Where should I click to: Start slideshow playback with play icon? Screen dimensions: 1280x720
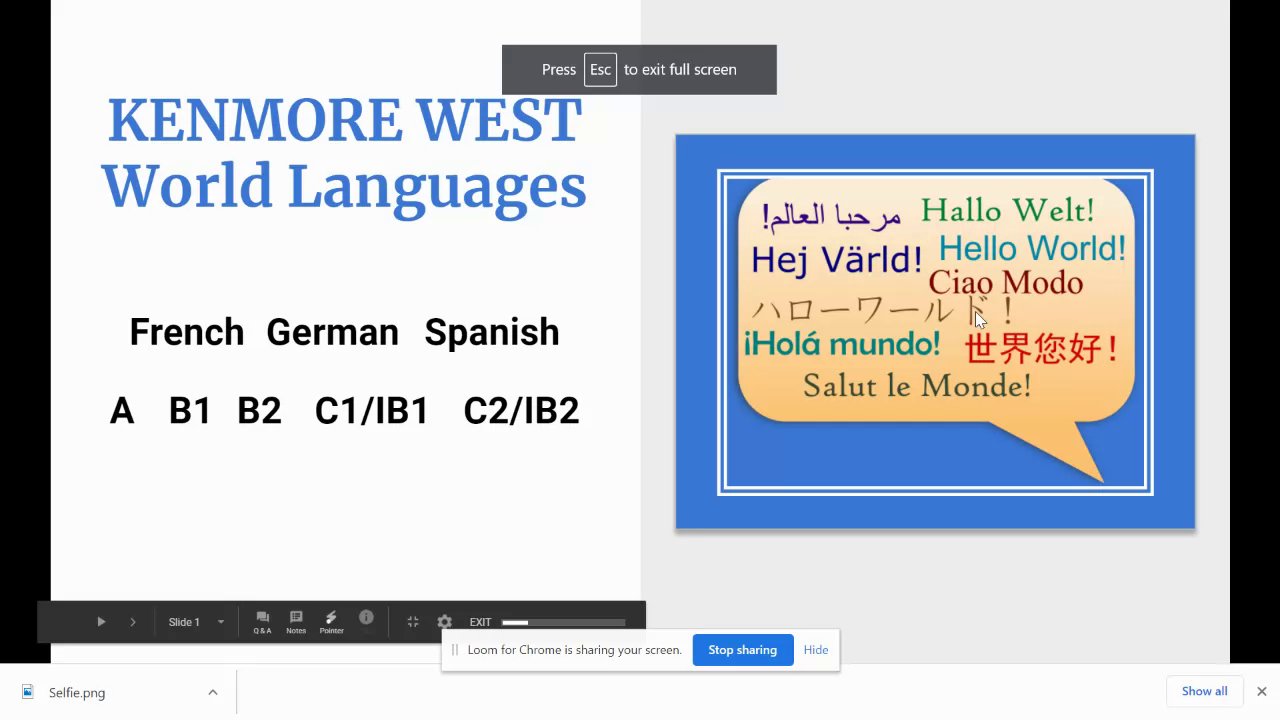point(101,622)
